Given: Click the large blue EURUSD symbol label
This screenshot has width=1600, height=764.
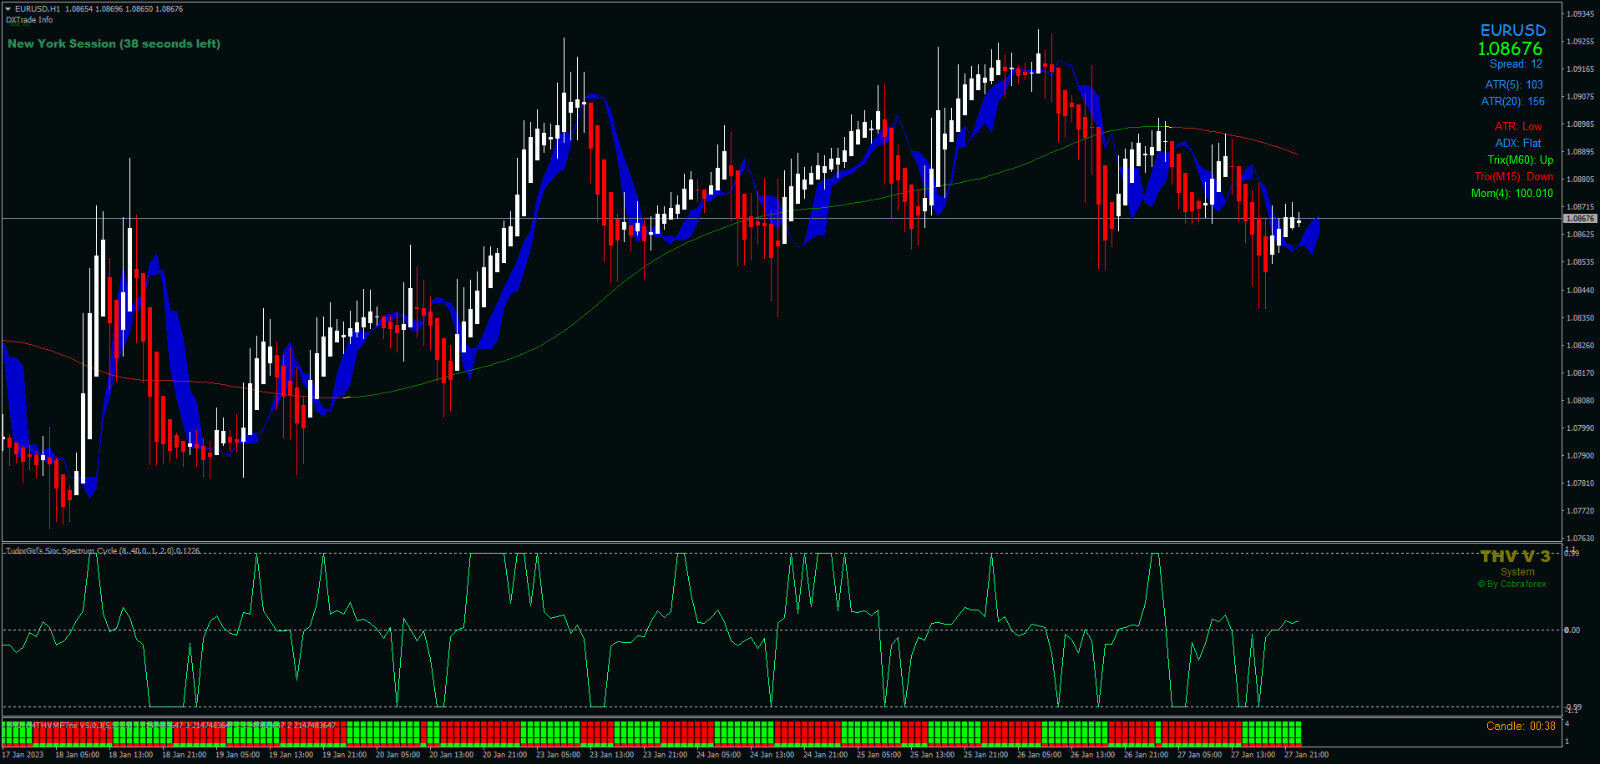Looking at the screenshot, I should [x=1512, y=30].
